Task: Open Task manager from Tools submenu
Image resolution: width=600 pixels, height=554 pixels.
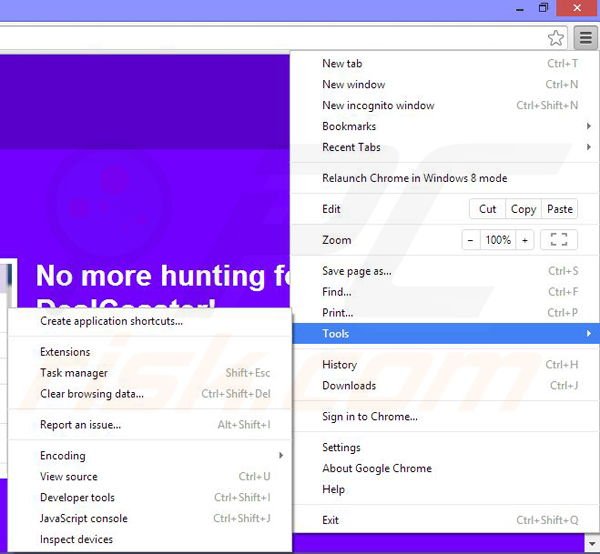Action: click(x=150, y=373)
